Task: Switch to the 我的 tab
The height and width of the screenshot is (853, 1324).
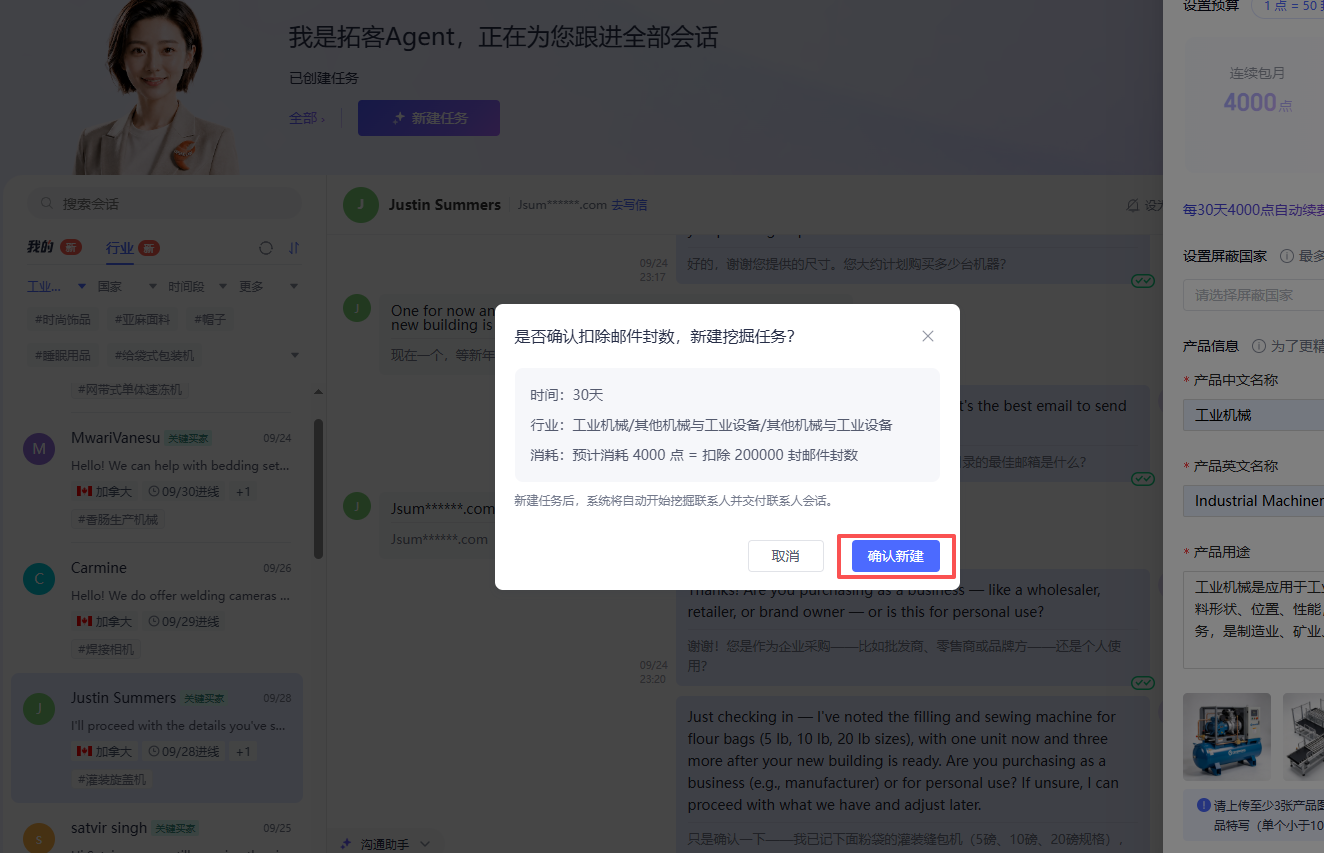Action: 40,247
